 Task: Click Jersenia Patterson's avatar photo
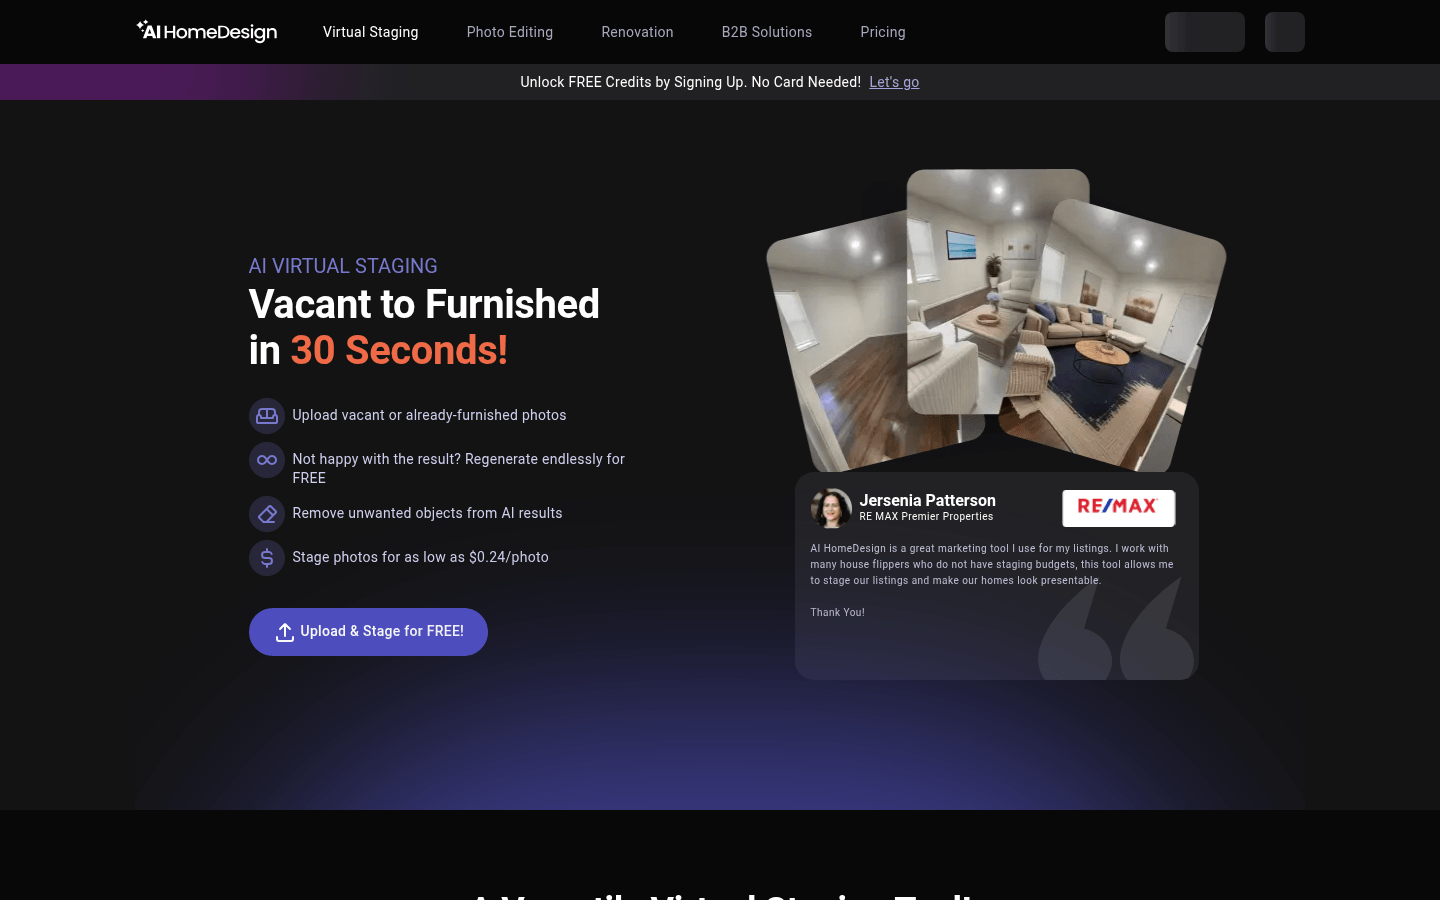click(831, 508)
